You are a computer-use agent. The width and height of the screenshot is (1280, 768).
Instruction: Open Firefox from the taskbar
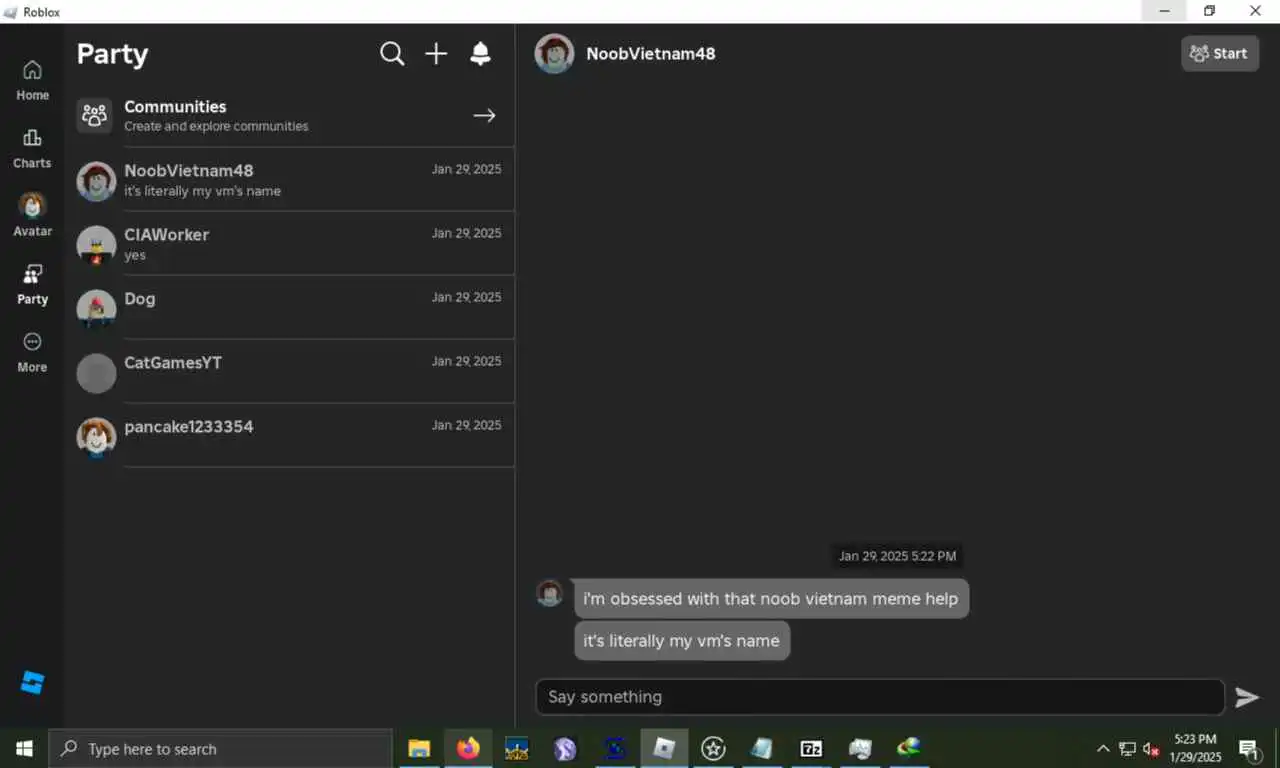pyautogui.click(x=468, y=748)
